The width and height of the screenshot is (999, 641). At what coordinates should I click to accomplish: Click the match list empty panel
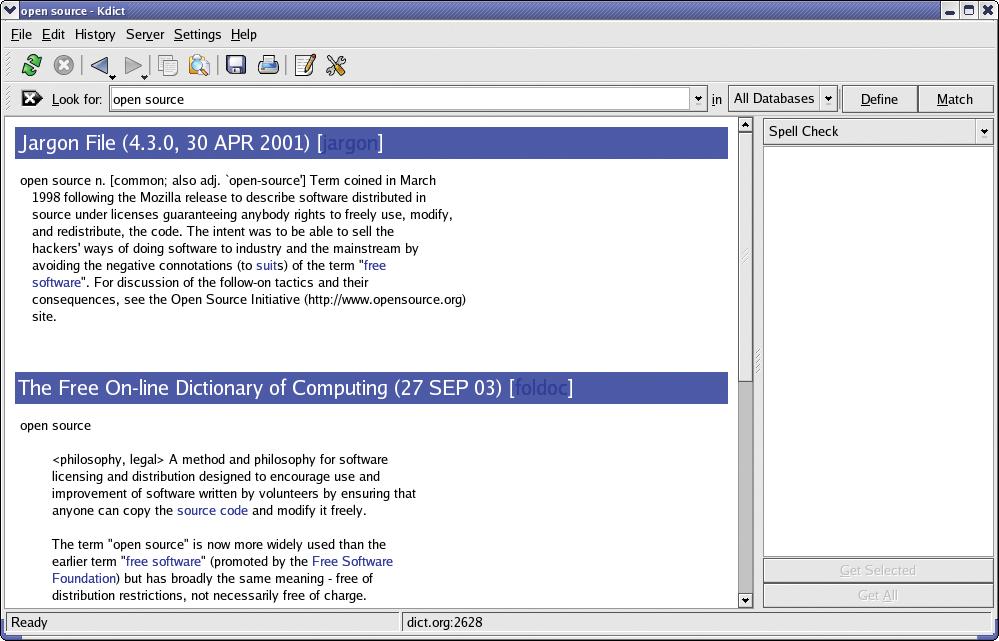pos(878,351)
